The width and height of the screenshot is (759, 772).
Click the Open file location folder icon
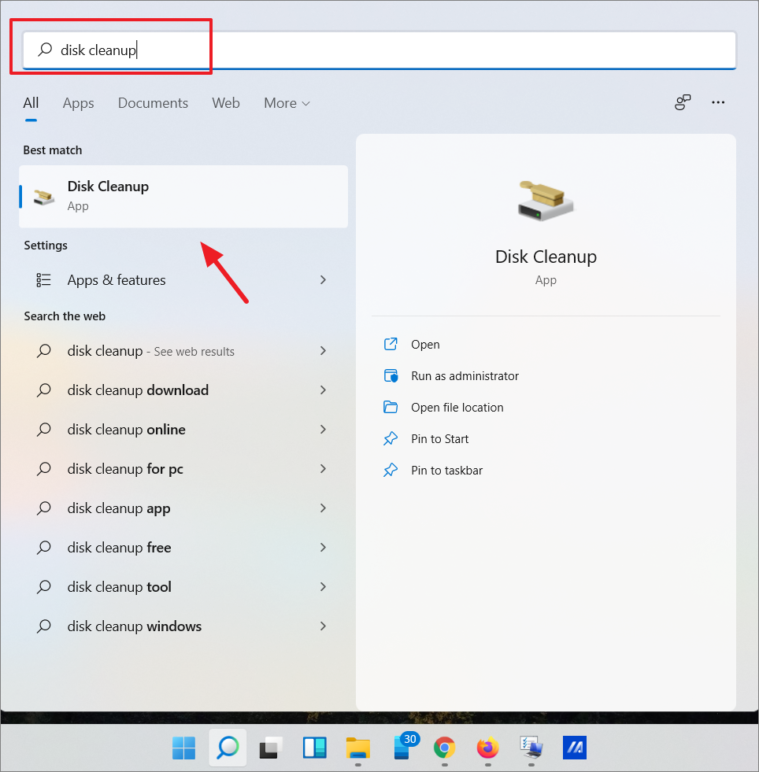[x=390, y=407]
